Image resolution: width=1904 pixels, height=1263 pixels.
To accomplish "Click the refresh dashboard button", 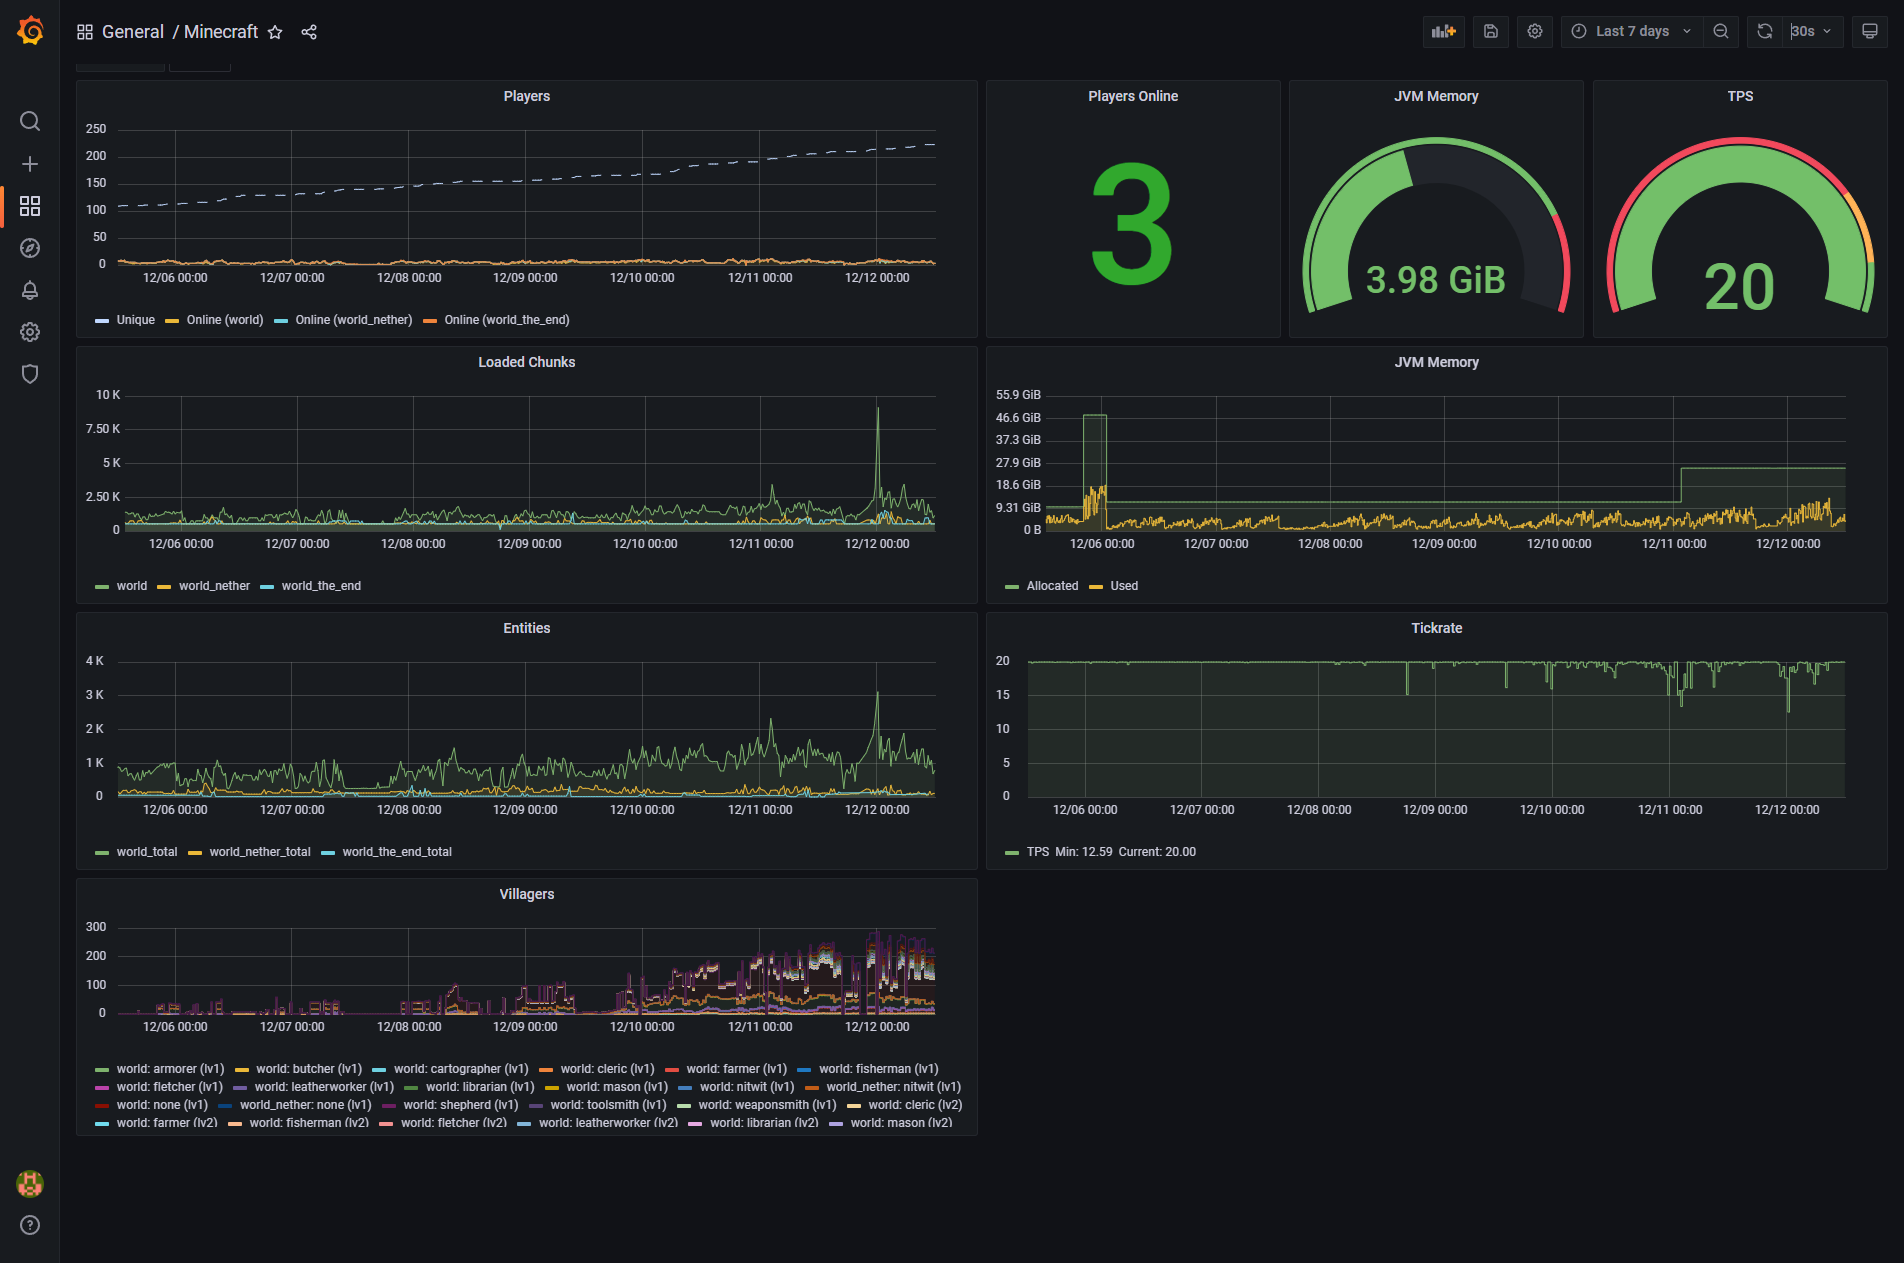I will coord(1765,32).
